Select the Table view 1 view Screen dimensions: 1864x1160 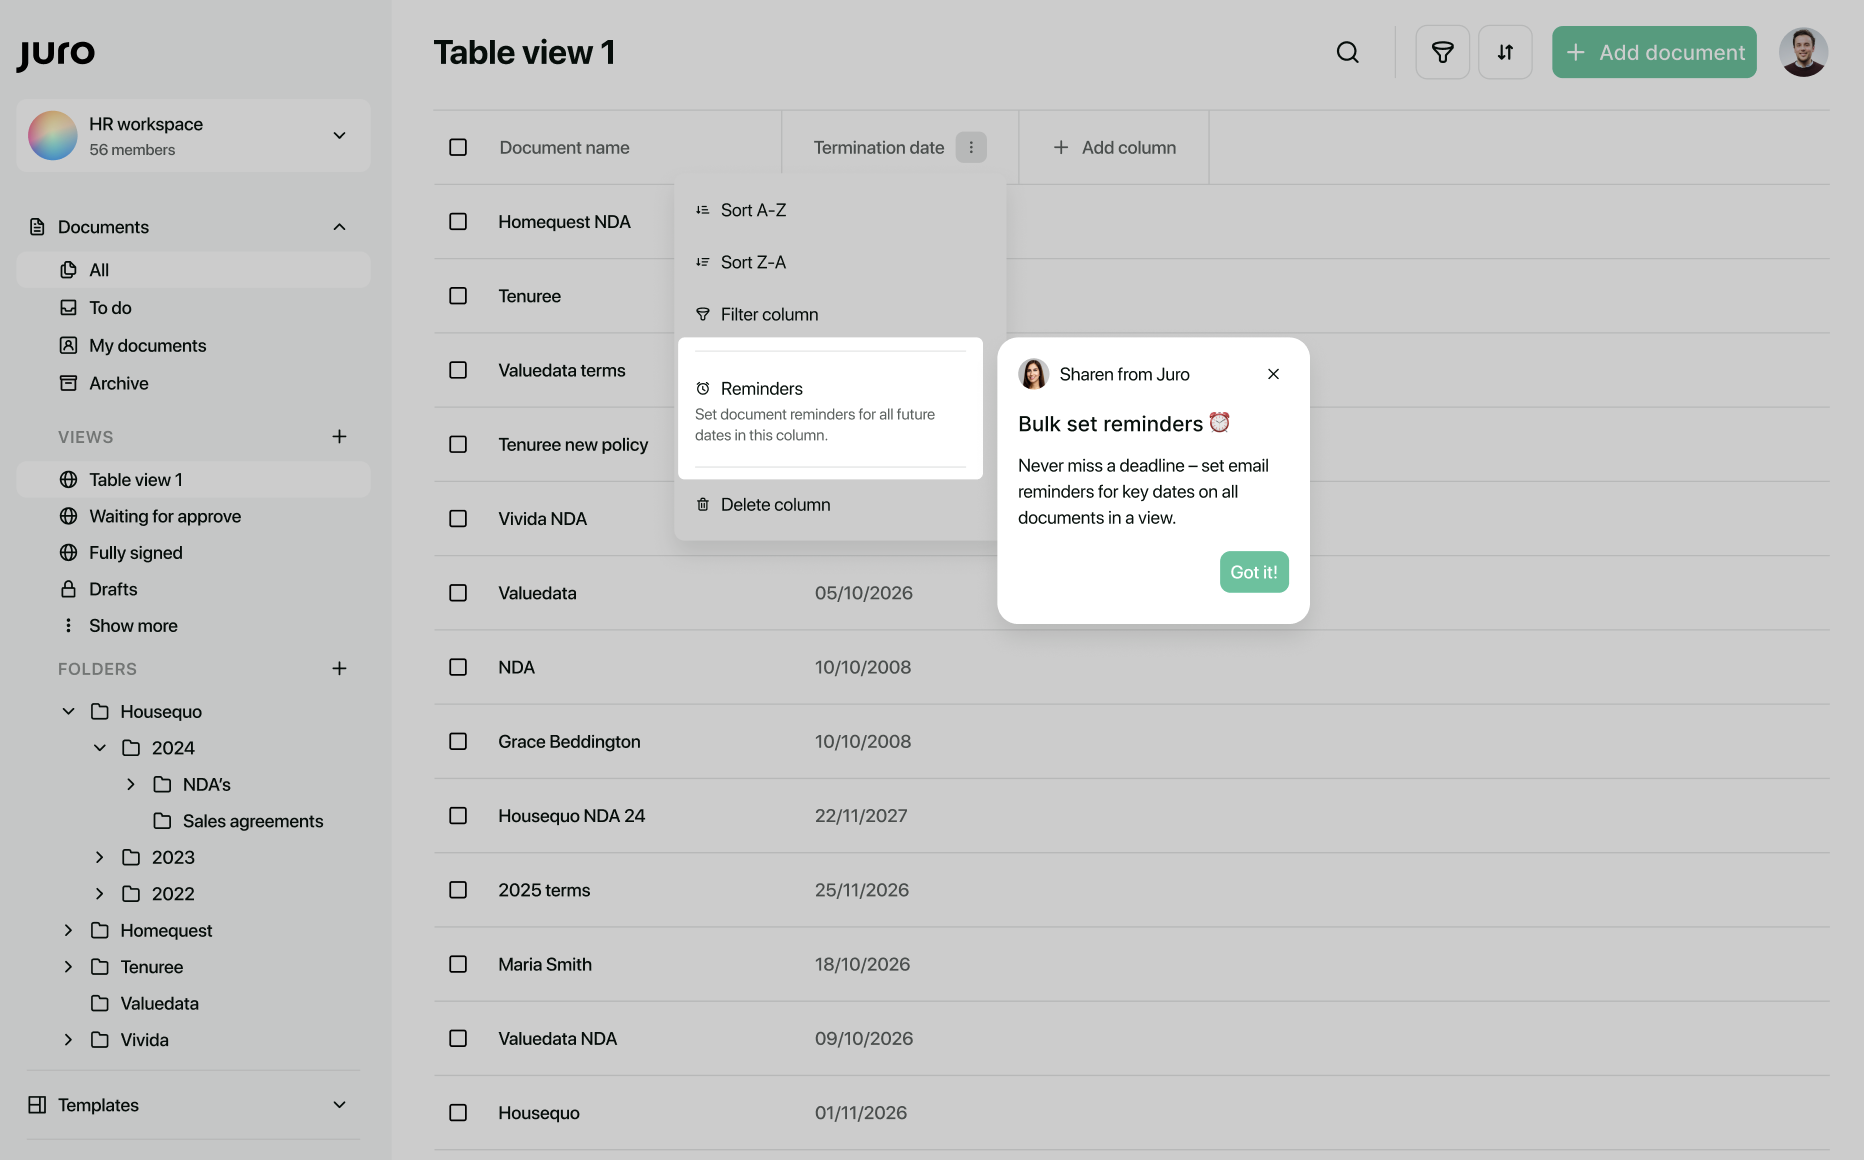pyautogui.click(x=193, y=480)
